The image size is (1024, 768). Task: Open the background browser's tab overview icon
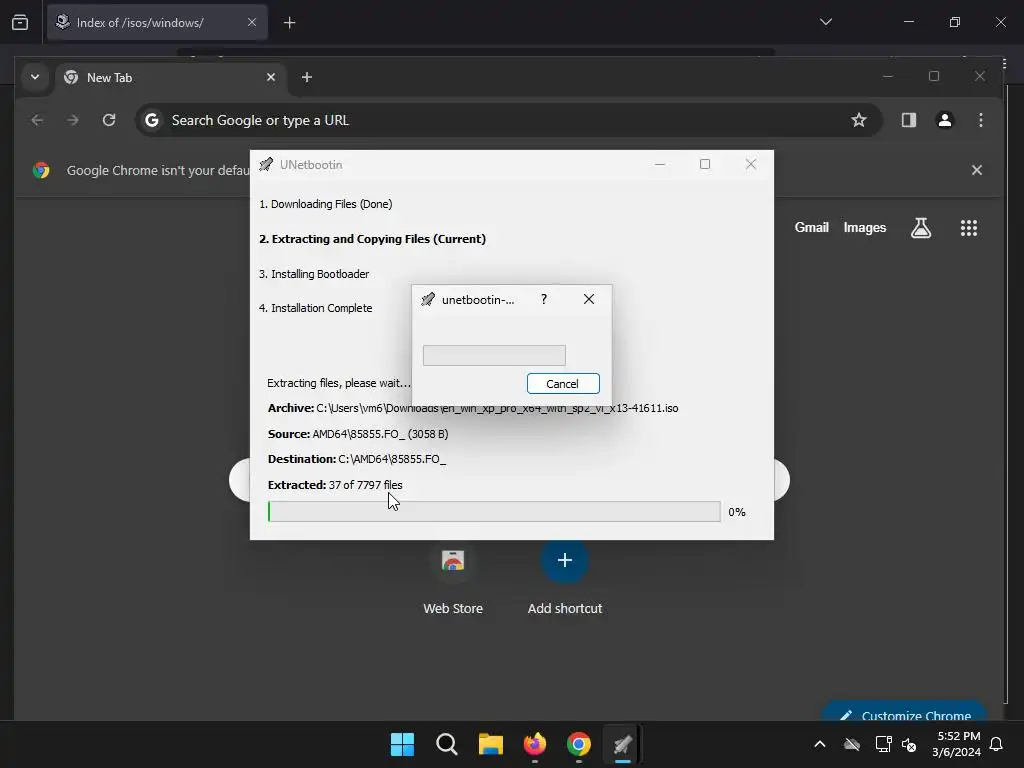click(20, 22)
